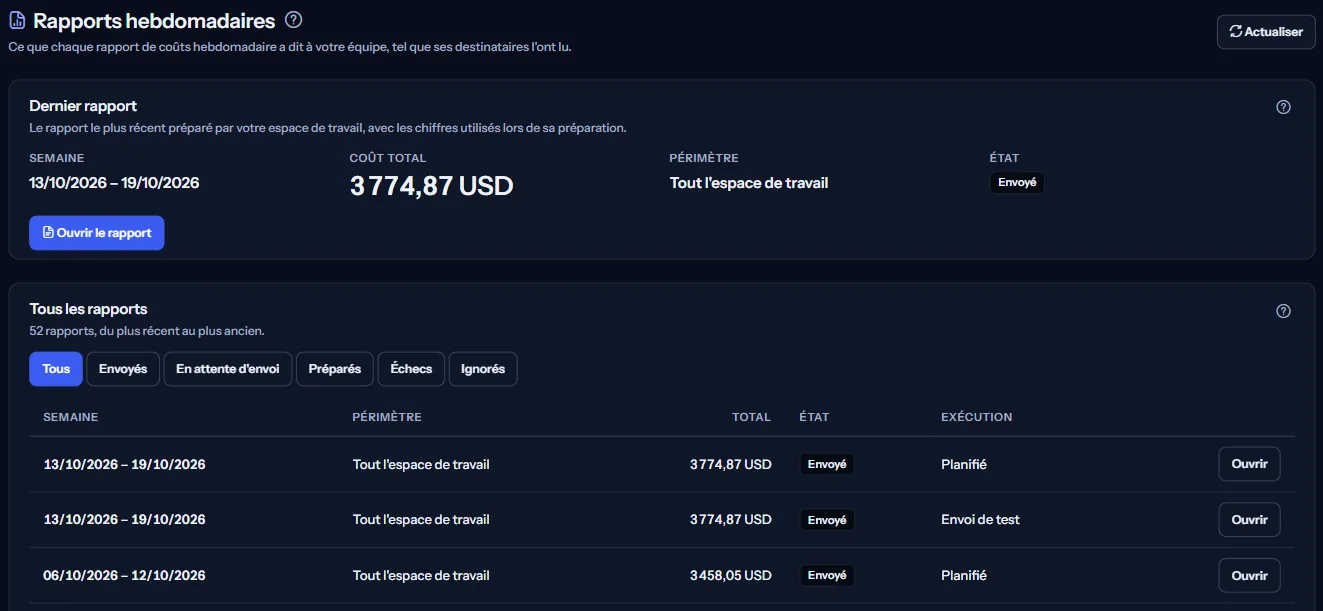Viewport: 1323px width, 611px height.
Task: Open the Envoi de test report row
Action: tap(1249, 520)
